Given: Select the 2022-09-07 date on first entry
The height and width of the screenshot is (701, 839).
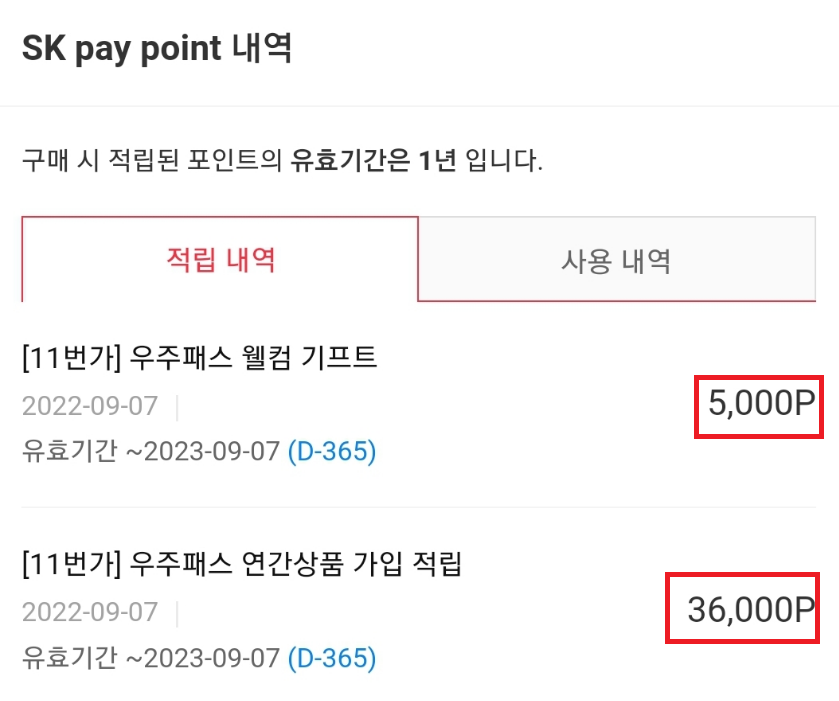Looking at the screenshot, I should [90, 405].
